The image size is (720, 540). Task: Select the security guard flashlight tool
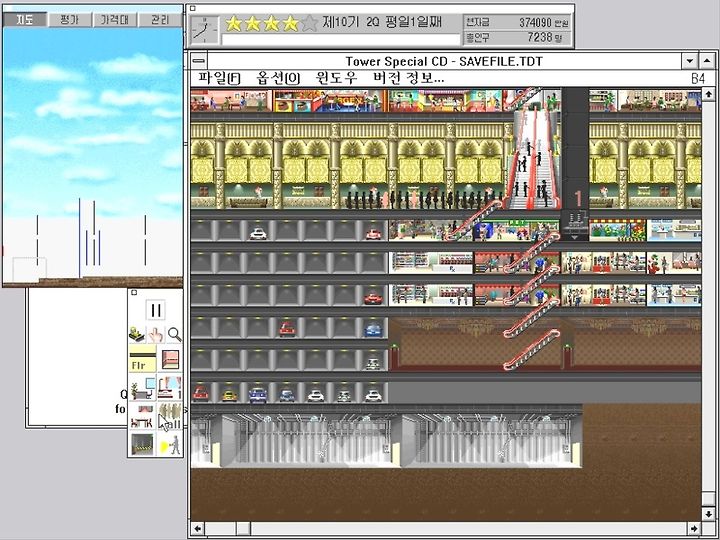pyautogui.click(x=170, y=444)
